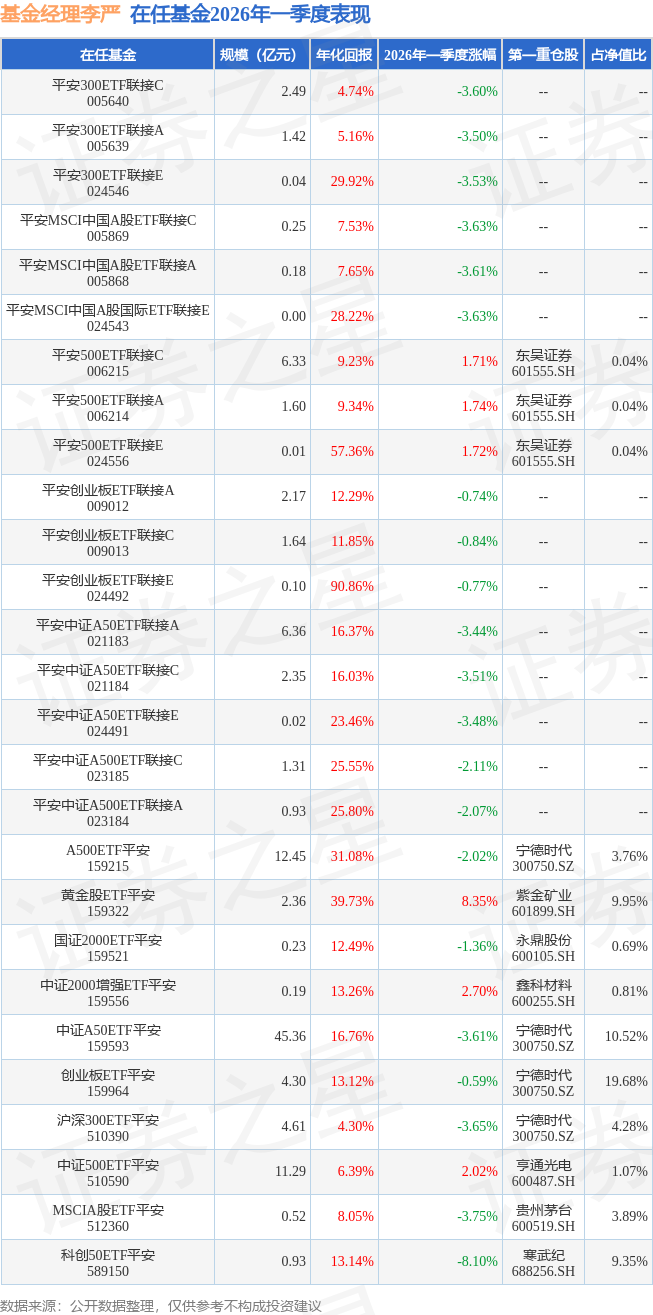Click the 占净值比 column header

coord(618,55)
